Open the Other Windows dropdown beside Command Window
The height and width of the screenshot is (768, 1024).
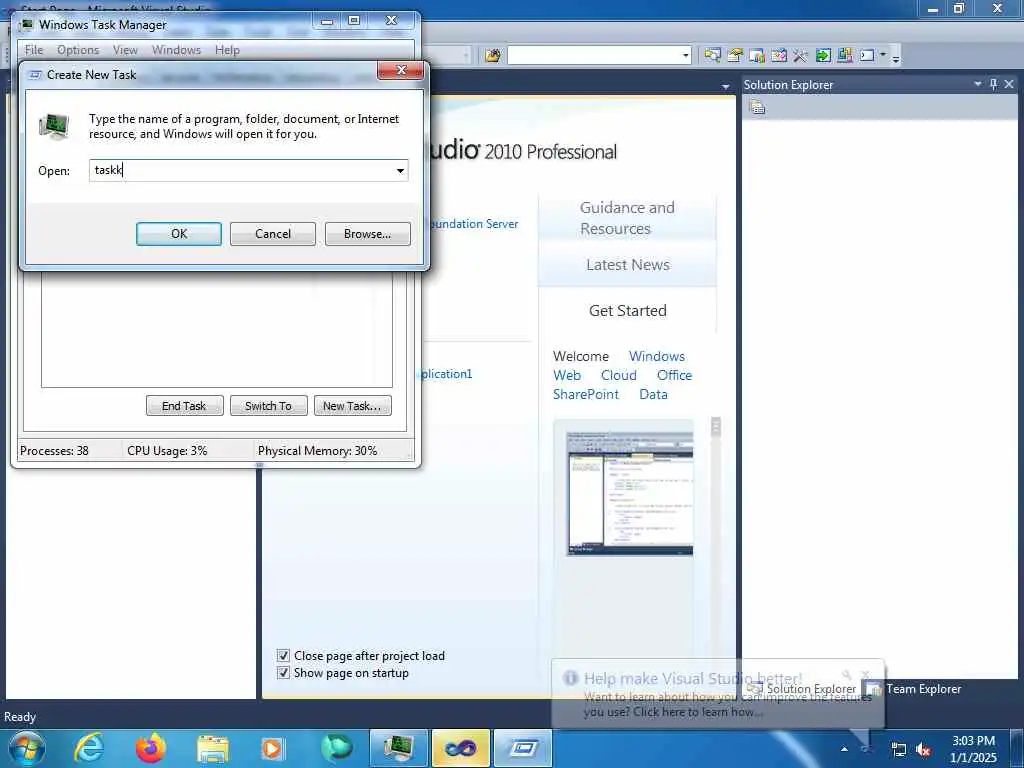pyautogui.click(x=883, y=56)
